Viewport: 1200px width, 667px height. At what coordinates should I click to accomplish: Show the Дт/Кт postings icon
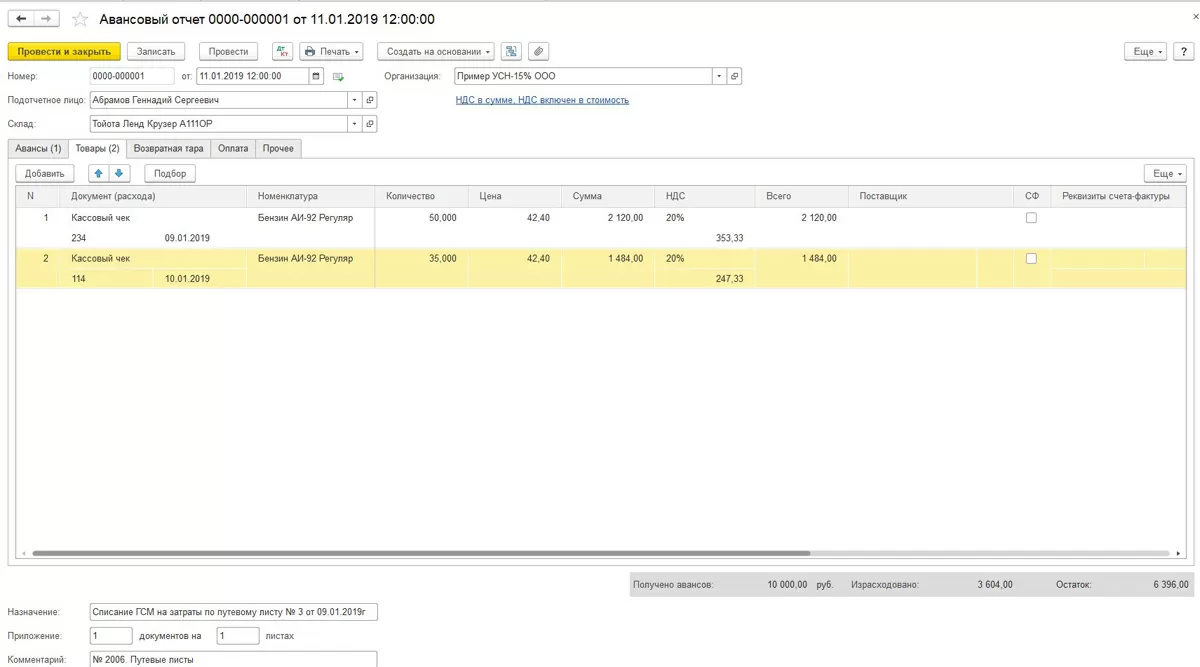click(282, 51)
